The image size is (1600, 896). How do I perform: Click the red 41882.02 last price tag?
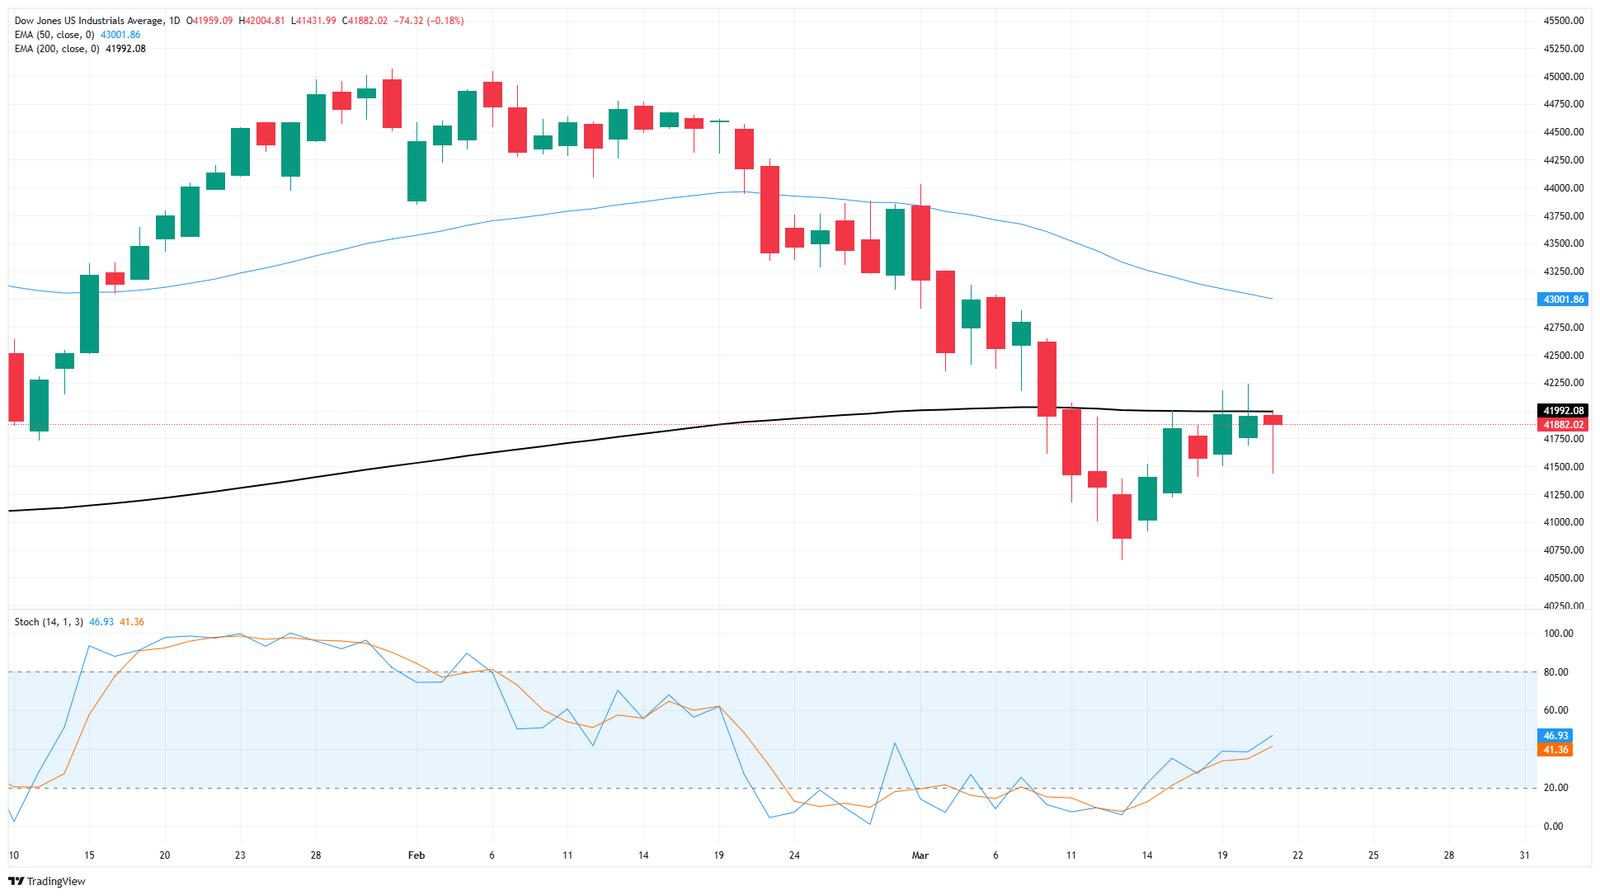(1563, 424)
